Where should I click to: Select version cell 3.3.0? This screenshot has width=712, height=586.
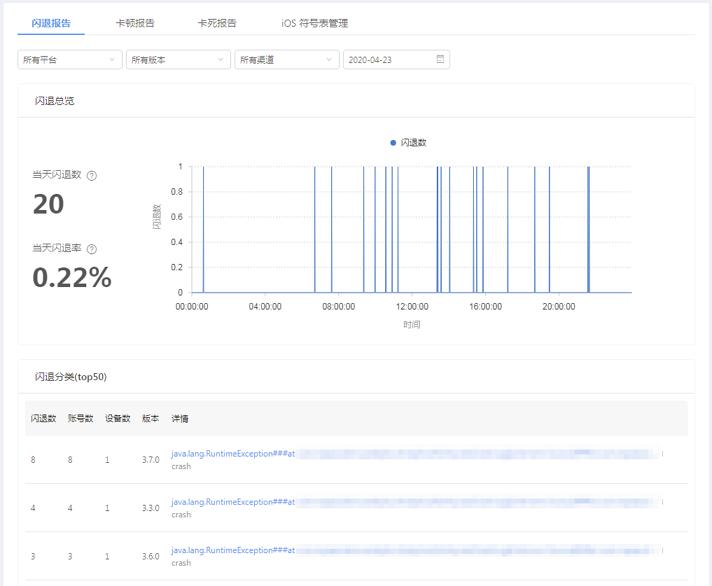pyautogui.click(x=151, y=508)
